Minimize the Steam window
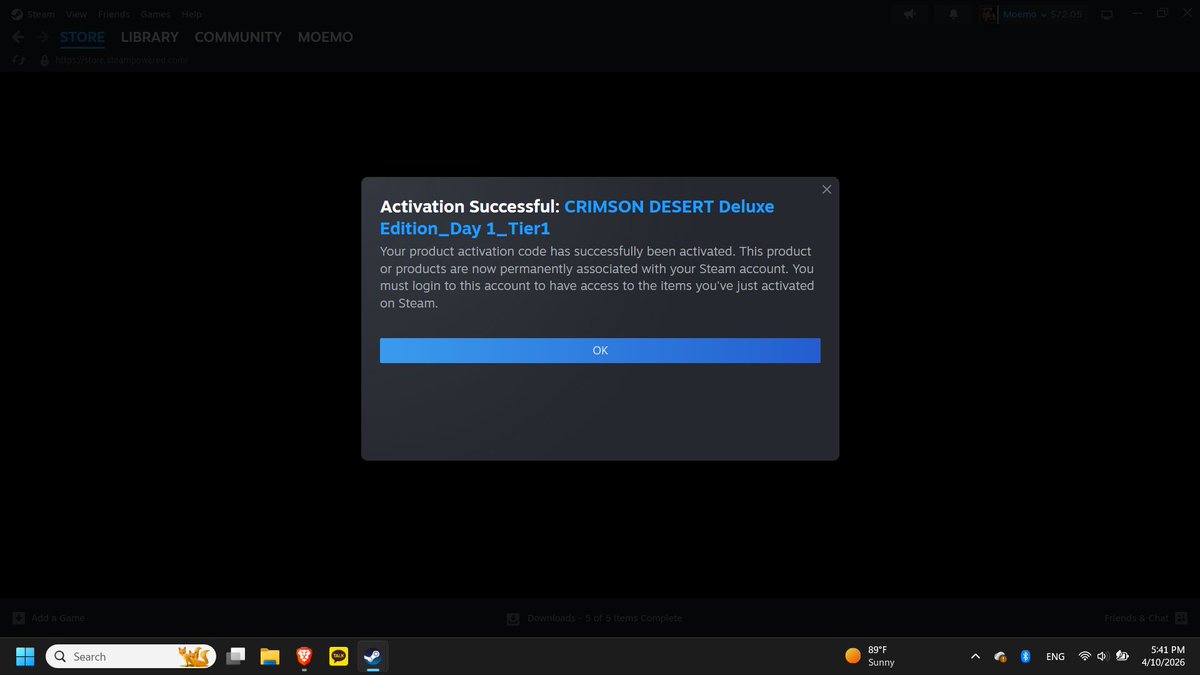This screenshot has height=675, width=1200. (1138, 14)
